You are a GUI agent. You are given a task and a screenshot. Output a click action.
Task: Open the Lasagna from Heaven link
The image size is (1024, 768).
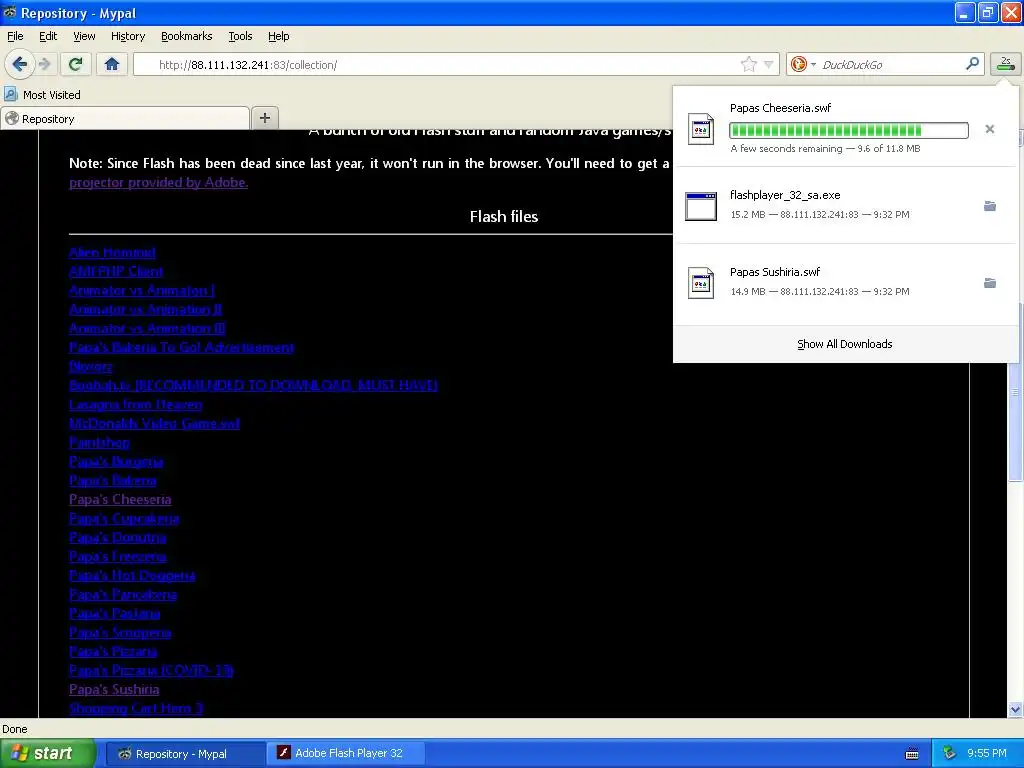(x=135, y=404)
